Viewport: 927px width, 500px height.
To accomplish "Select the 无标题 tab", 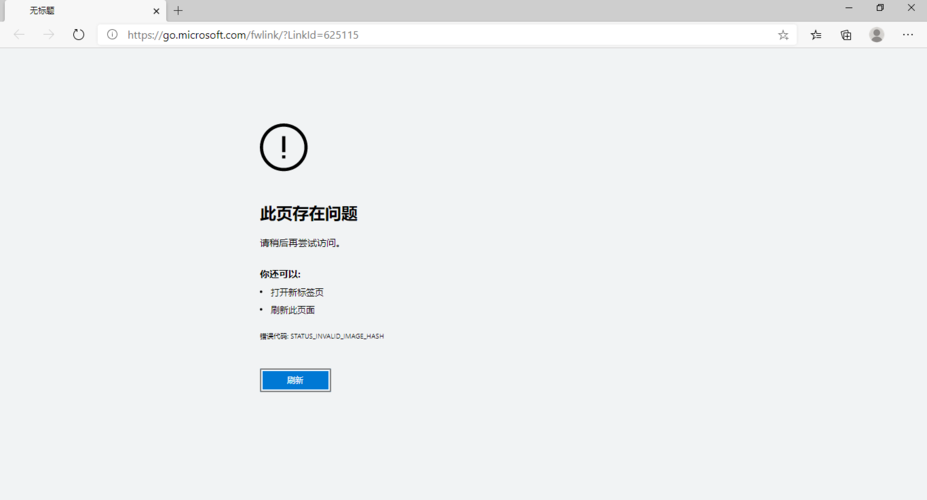I will (x=85, y=11).
